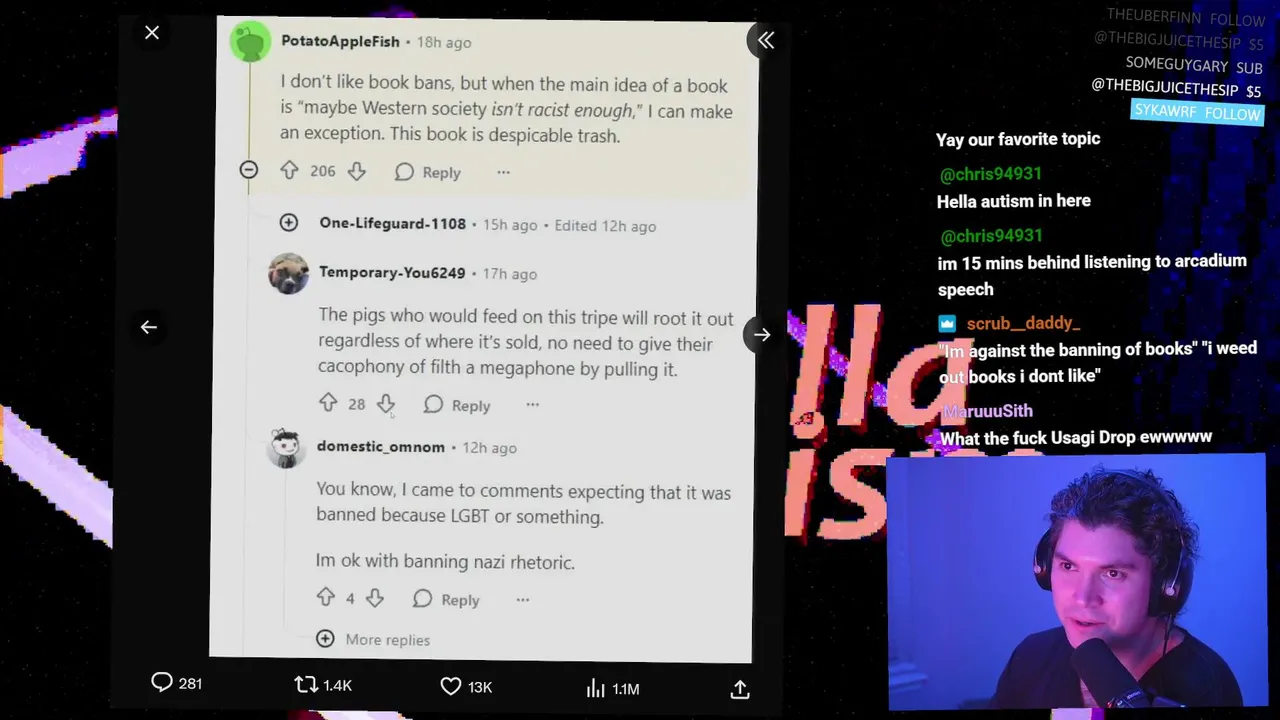Expand the One-Lifeguard-1108 collapsed comment
Screen dimensions: 1280x720
289,222
